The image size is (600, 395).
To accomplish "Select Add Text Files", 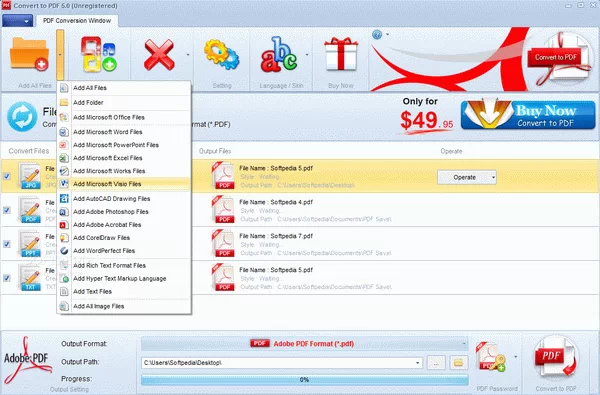I will tap(124, 292).
